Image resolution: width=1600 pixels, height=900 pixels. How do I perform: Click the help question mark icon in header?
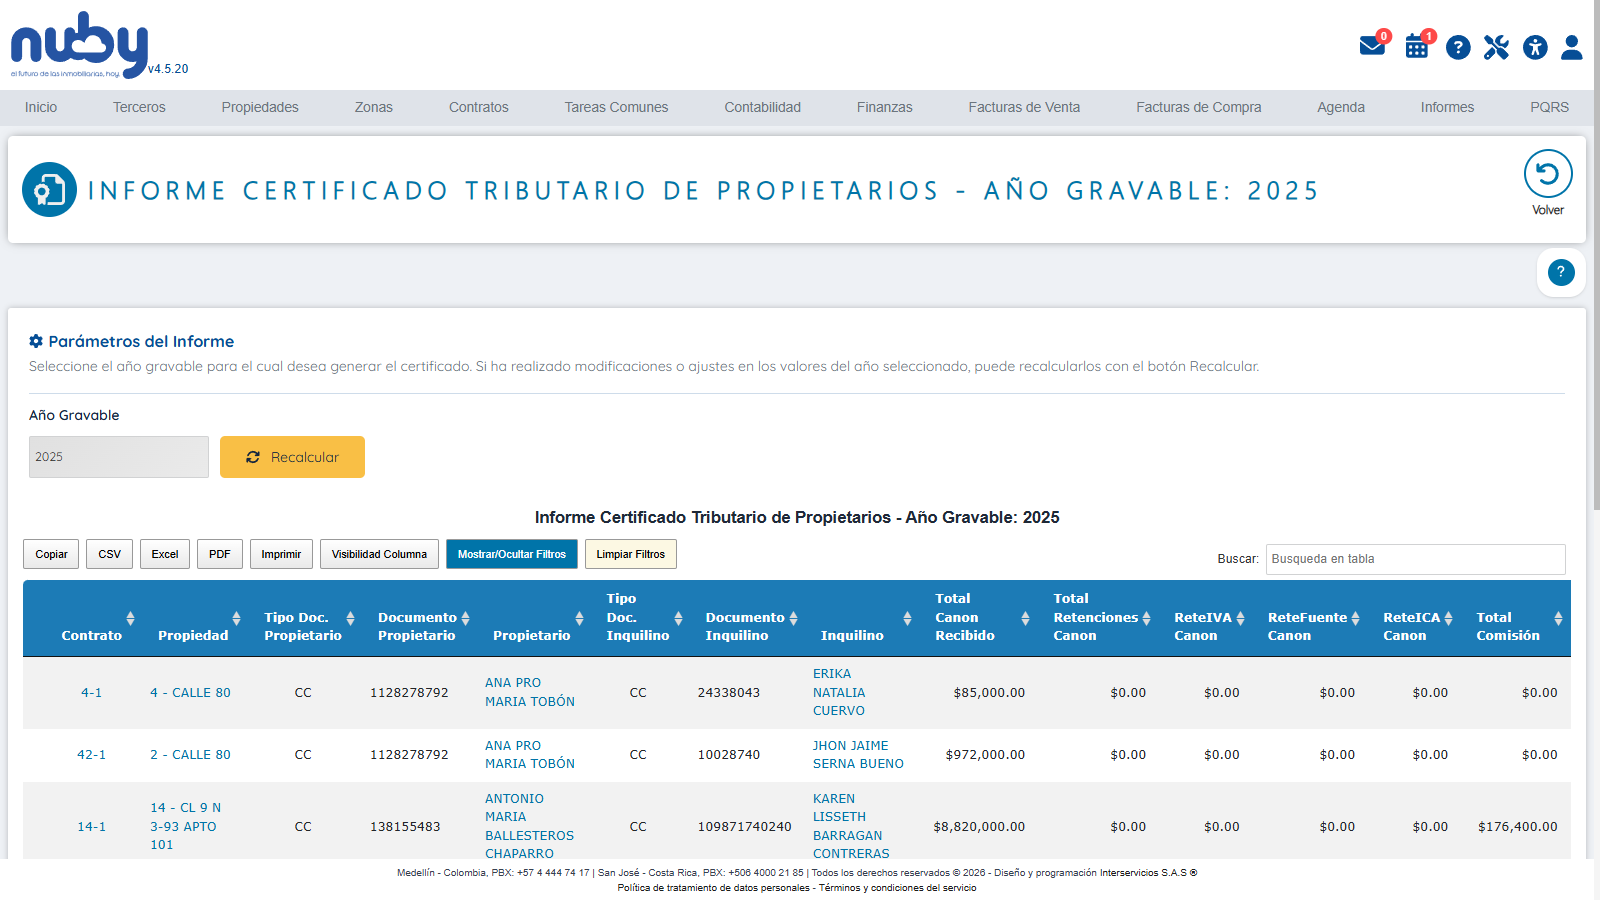(1458, 47)
